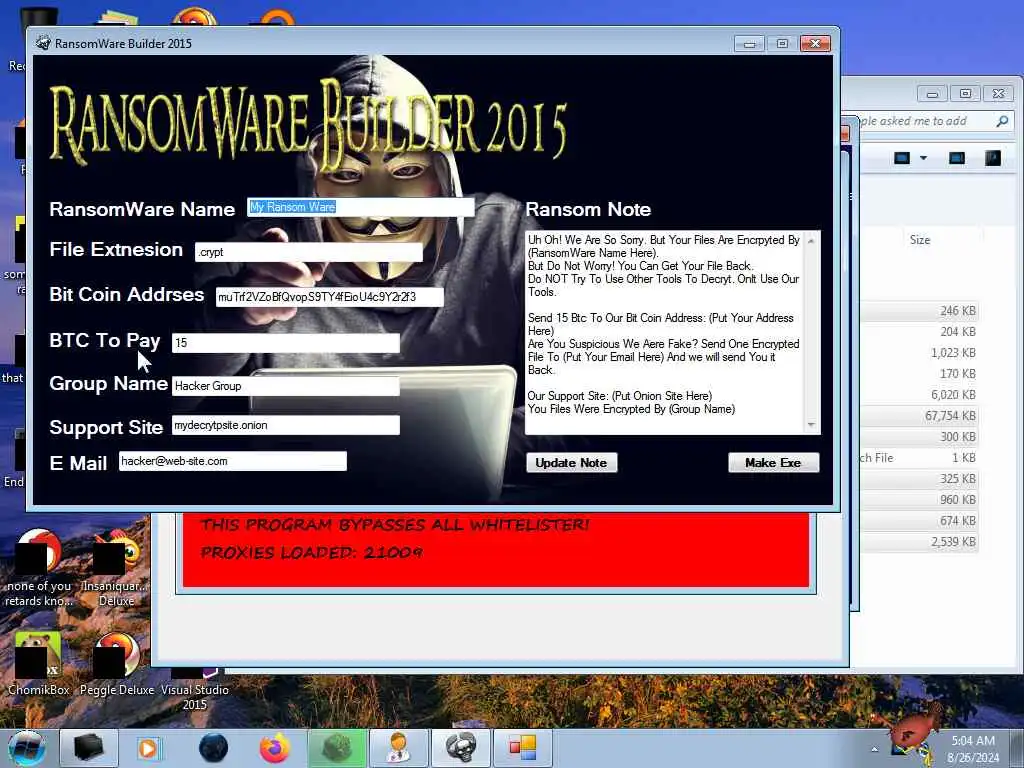The width and height of the screenshot is (1024, 768).
Task: Click the 2,539 KB file size cell
Action: (953, 541)
